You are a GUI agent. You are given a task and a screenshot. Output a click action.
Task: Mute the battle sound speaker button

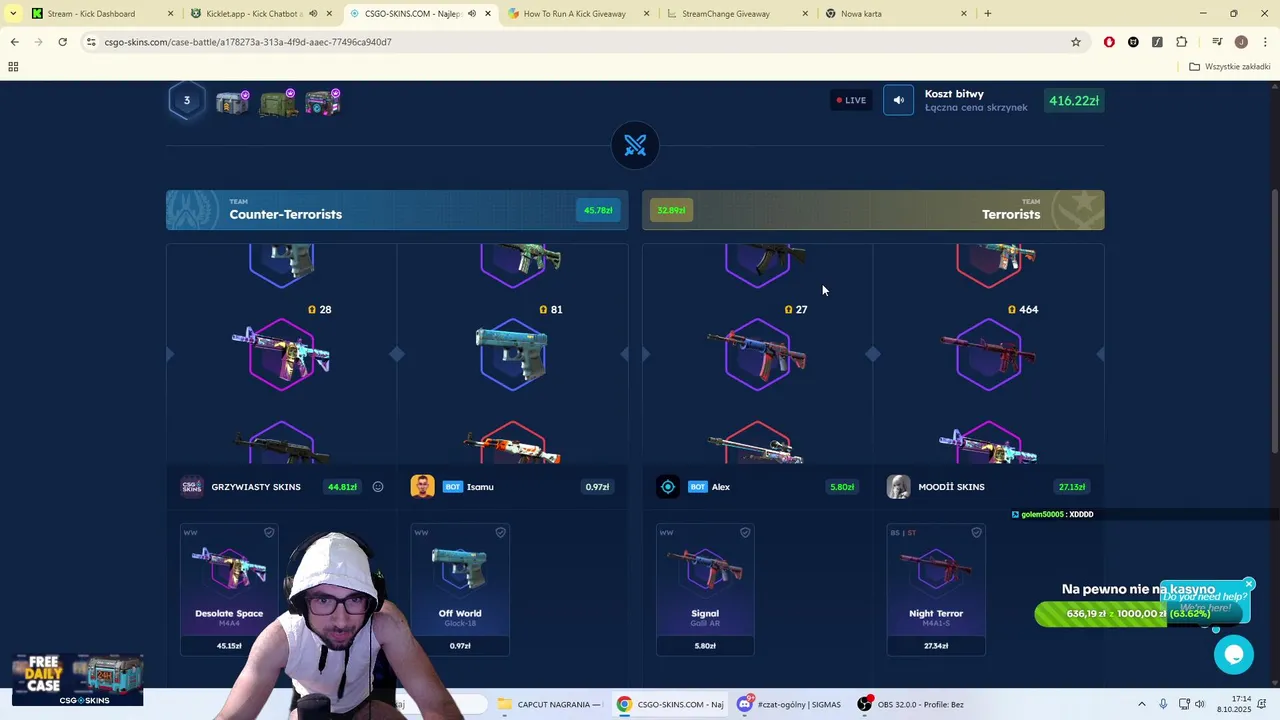point(898,100)
